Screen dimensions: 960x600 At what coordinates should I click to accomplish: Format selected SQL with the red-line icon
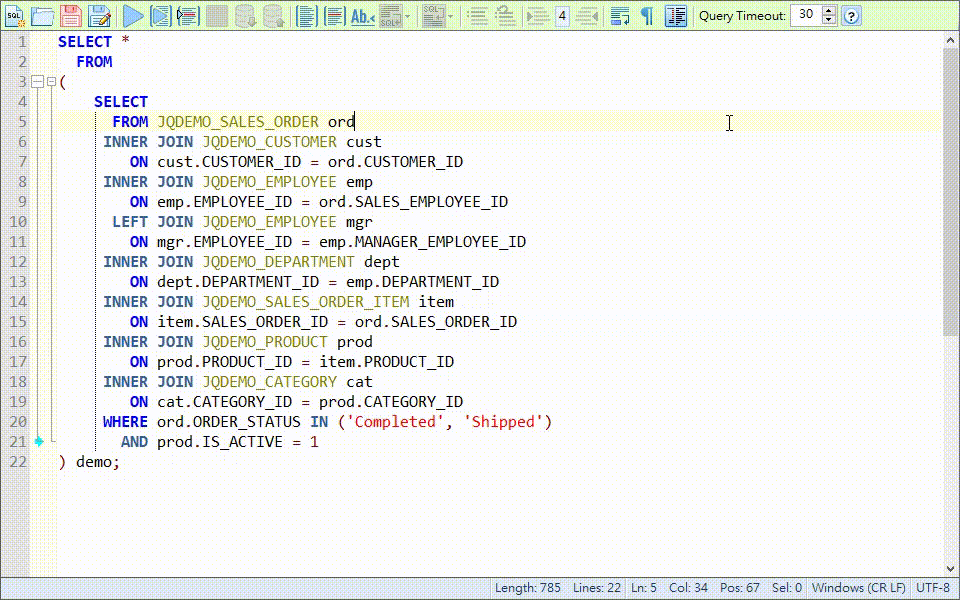pyautogui.click(x=335, y=16)
